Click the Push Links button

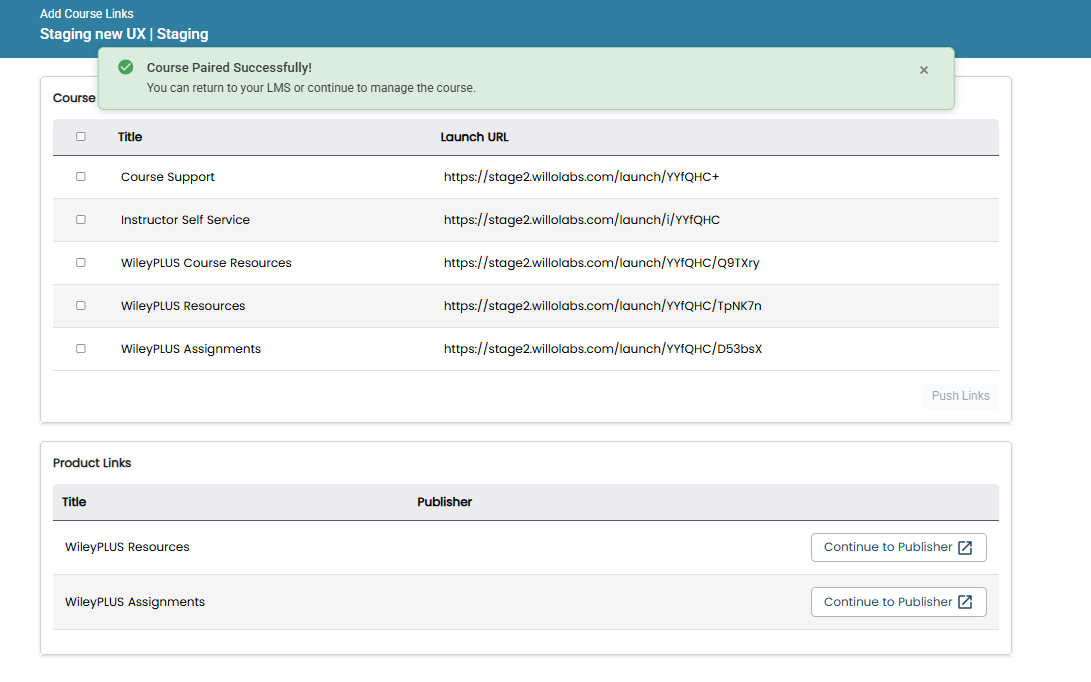click(x=960, y=396)
